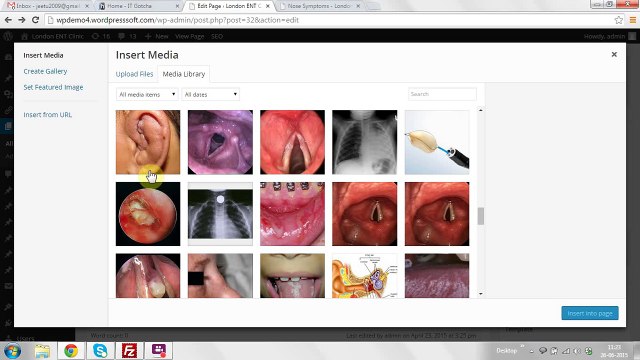The height and width of the screenshot is (360, 640).
Task: Click the WordPress logo in admin bar
Action: pos(8,36)
